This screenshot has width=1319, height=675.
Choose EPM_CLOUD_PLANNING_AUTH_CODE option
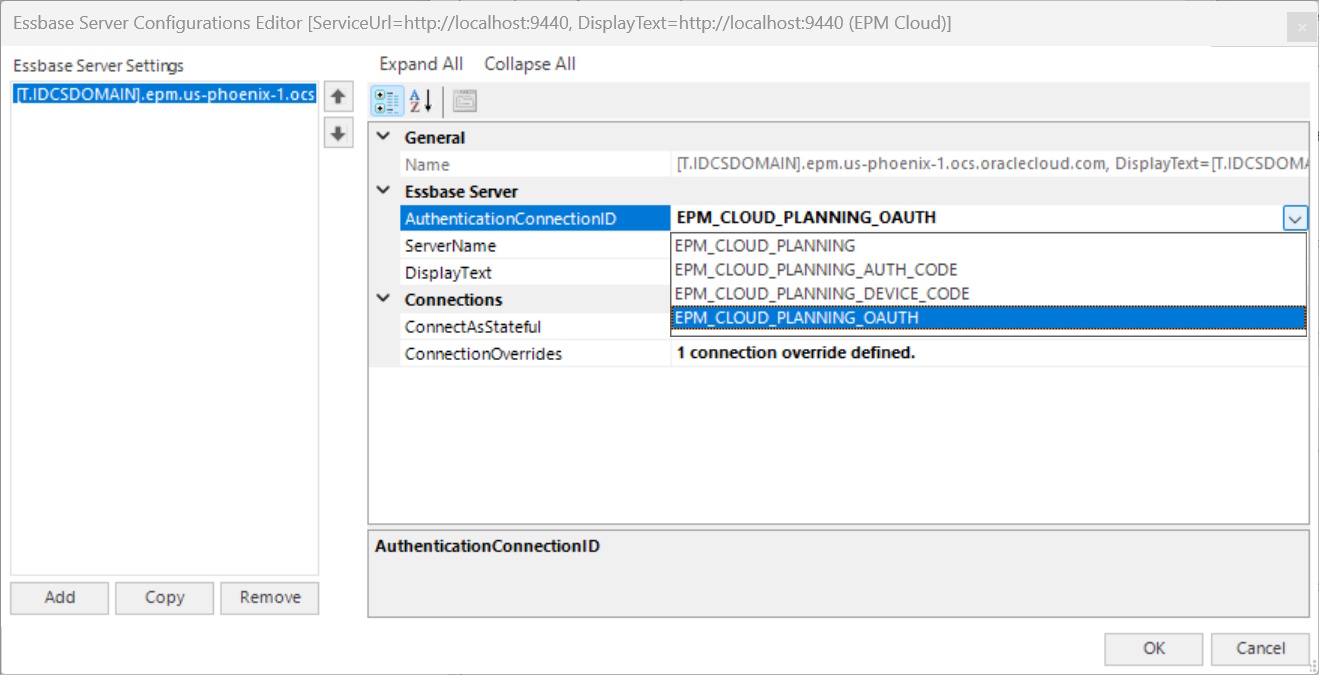coord(988,269)
